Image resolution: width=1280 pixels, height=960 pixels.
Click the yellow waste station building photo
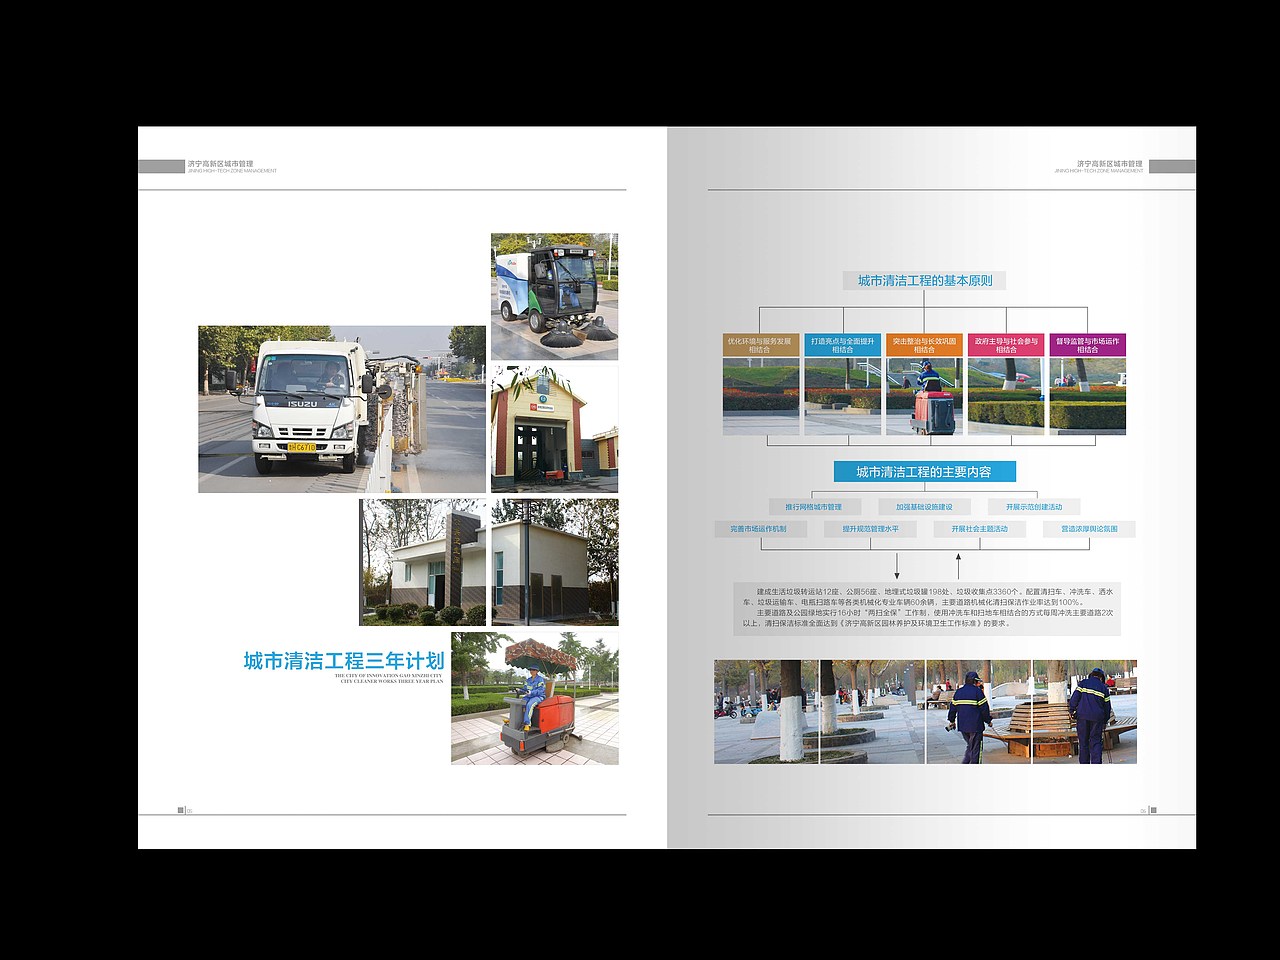[554, 429]
